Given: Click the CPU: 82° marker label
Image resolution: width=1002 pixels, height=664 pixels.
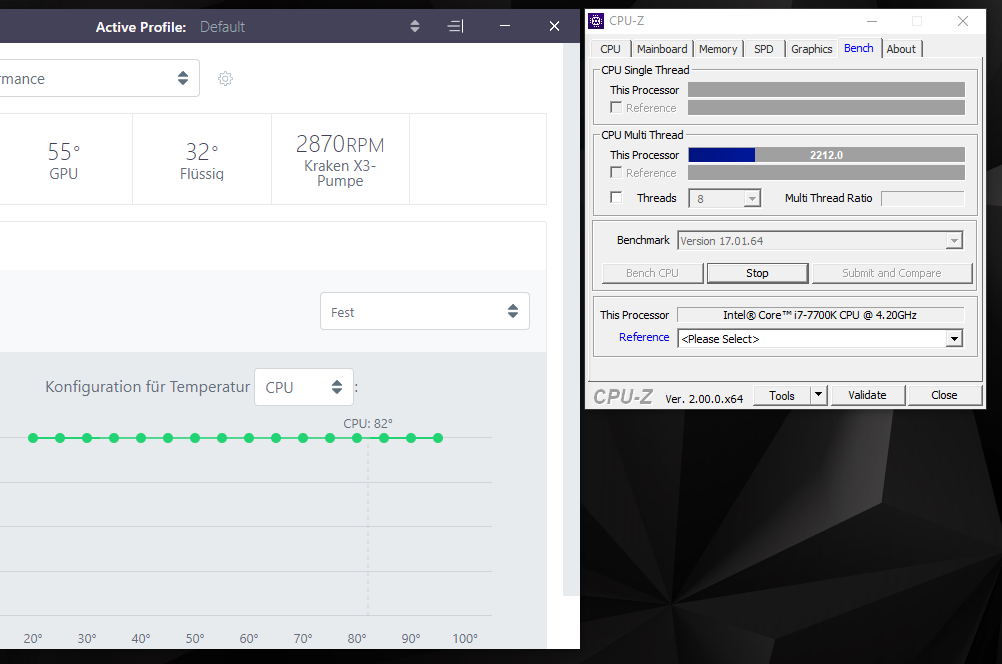Looking at the screenshot, I should tap(368, 423).
